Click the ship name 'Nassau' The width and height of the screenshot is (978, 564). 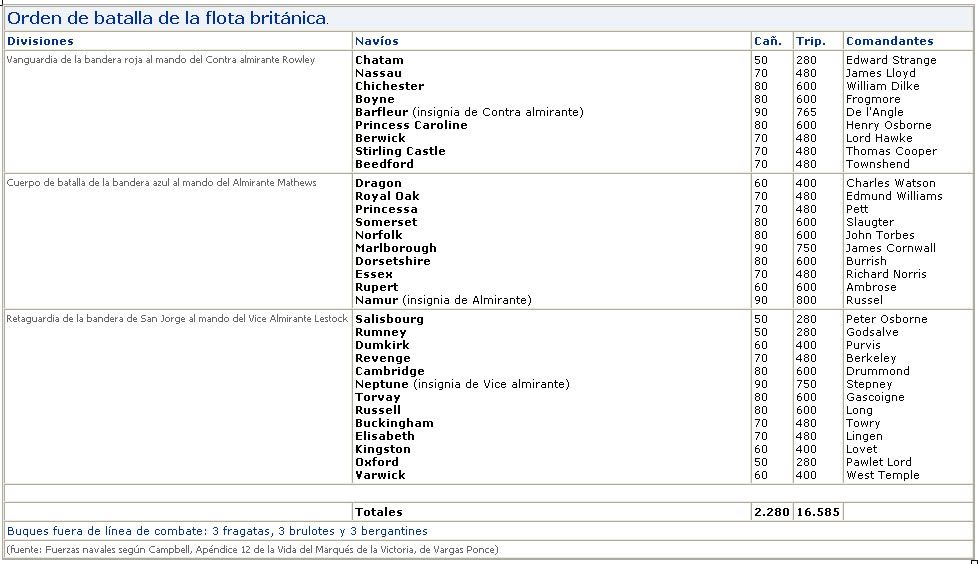click(x=378, y=73)
